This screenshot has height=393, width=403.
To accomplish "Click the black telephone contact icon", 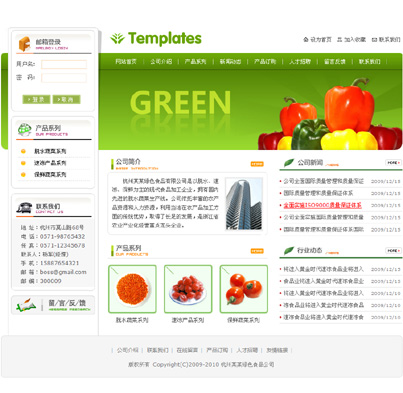I will pyautogui.click(x=24, y=208).
